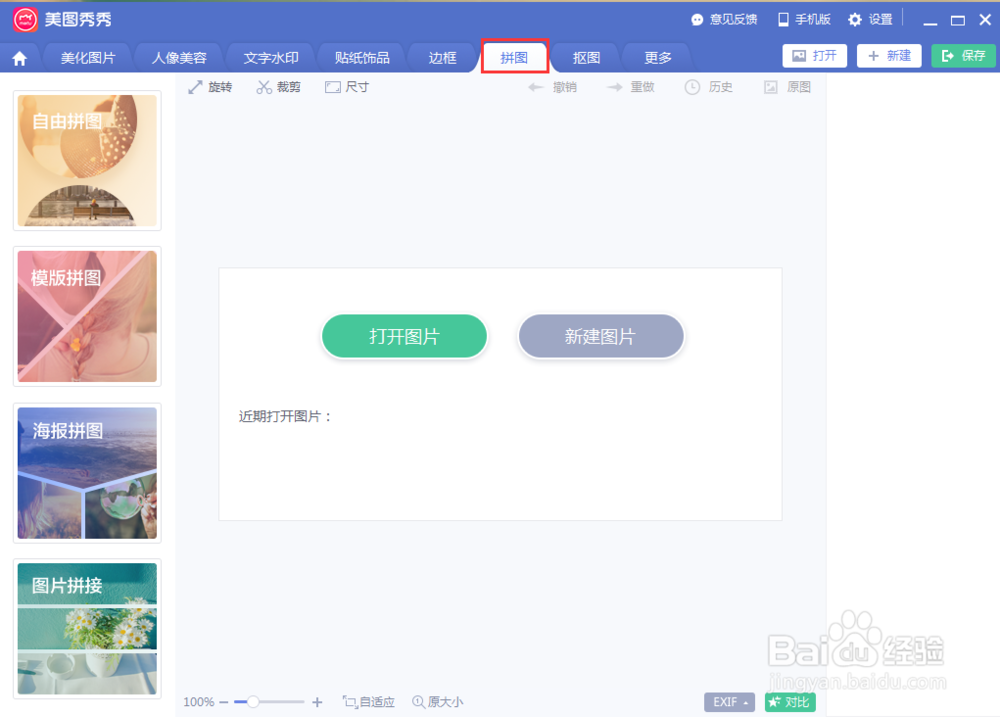Open the 海报拼图 poster collage thumbnail
Screen dimensions: 1000x717
click(87, 472)
